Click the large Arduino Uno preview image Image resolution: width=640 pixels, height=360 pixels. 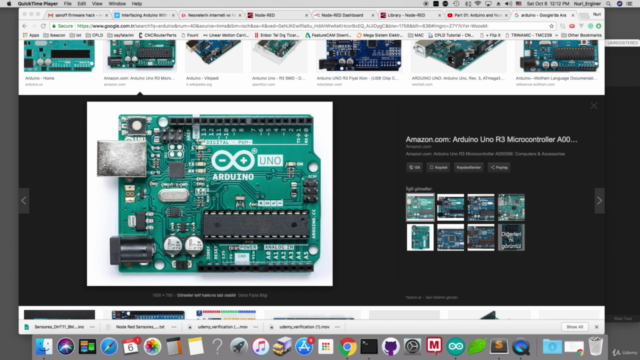(x=210, y=193)
